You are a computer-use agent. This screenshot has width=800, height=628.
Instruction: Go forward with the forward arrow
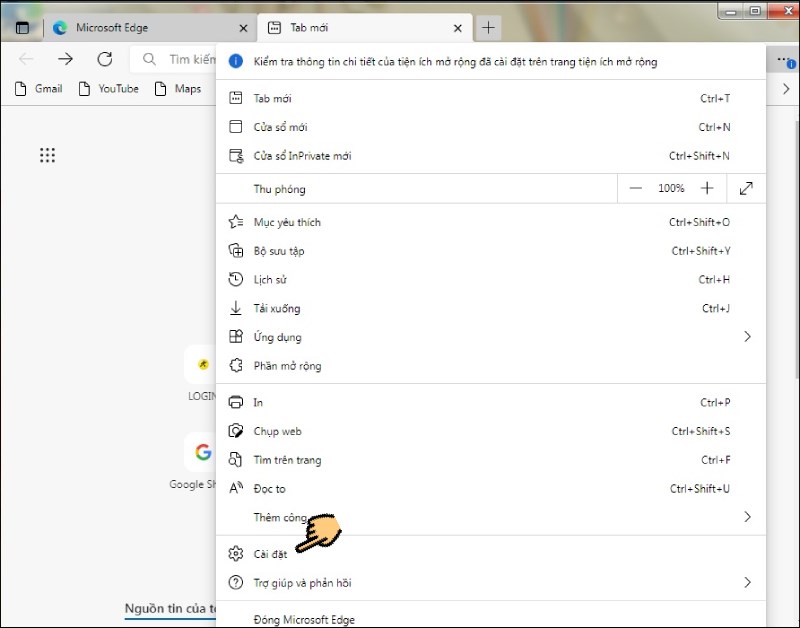(65, 59)
